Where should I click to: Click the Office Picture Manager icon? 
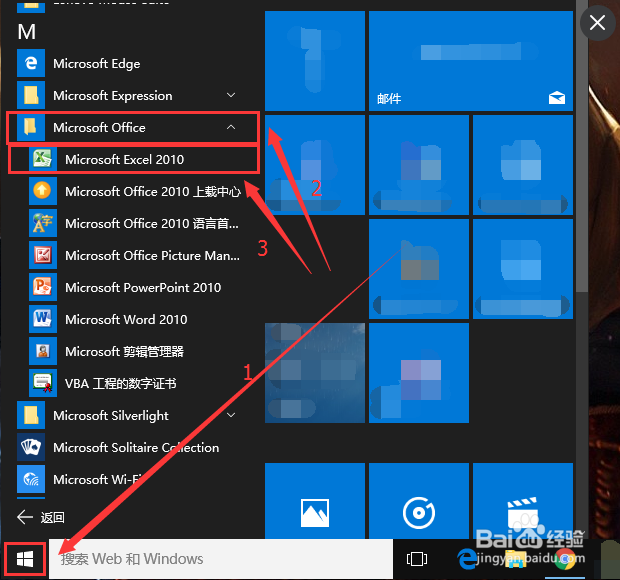coord(43,255)
